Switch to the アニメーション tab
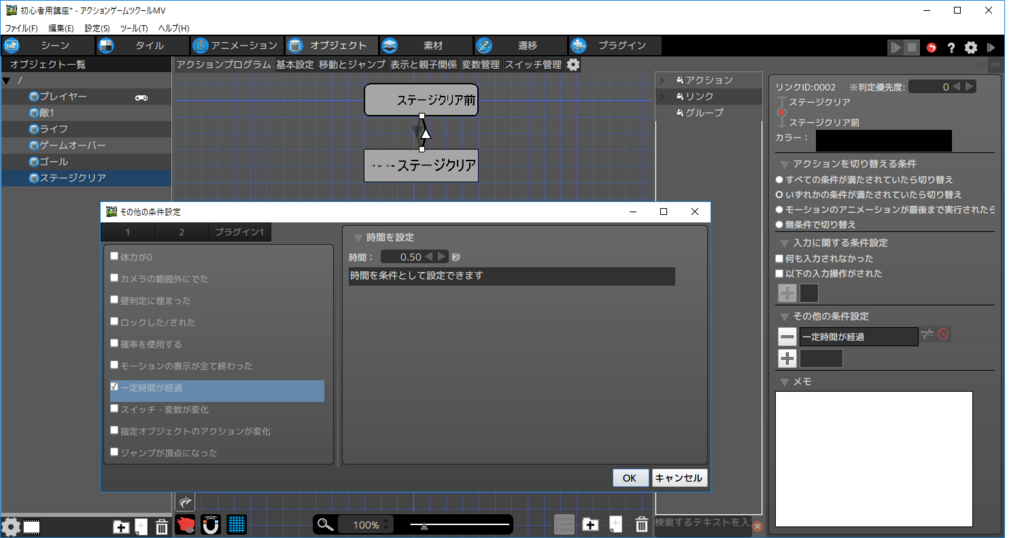This screenshot has height=538, width=1024. [236, 46]
